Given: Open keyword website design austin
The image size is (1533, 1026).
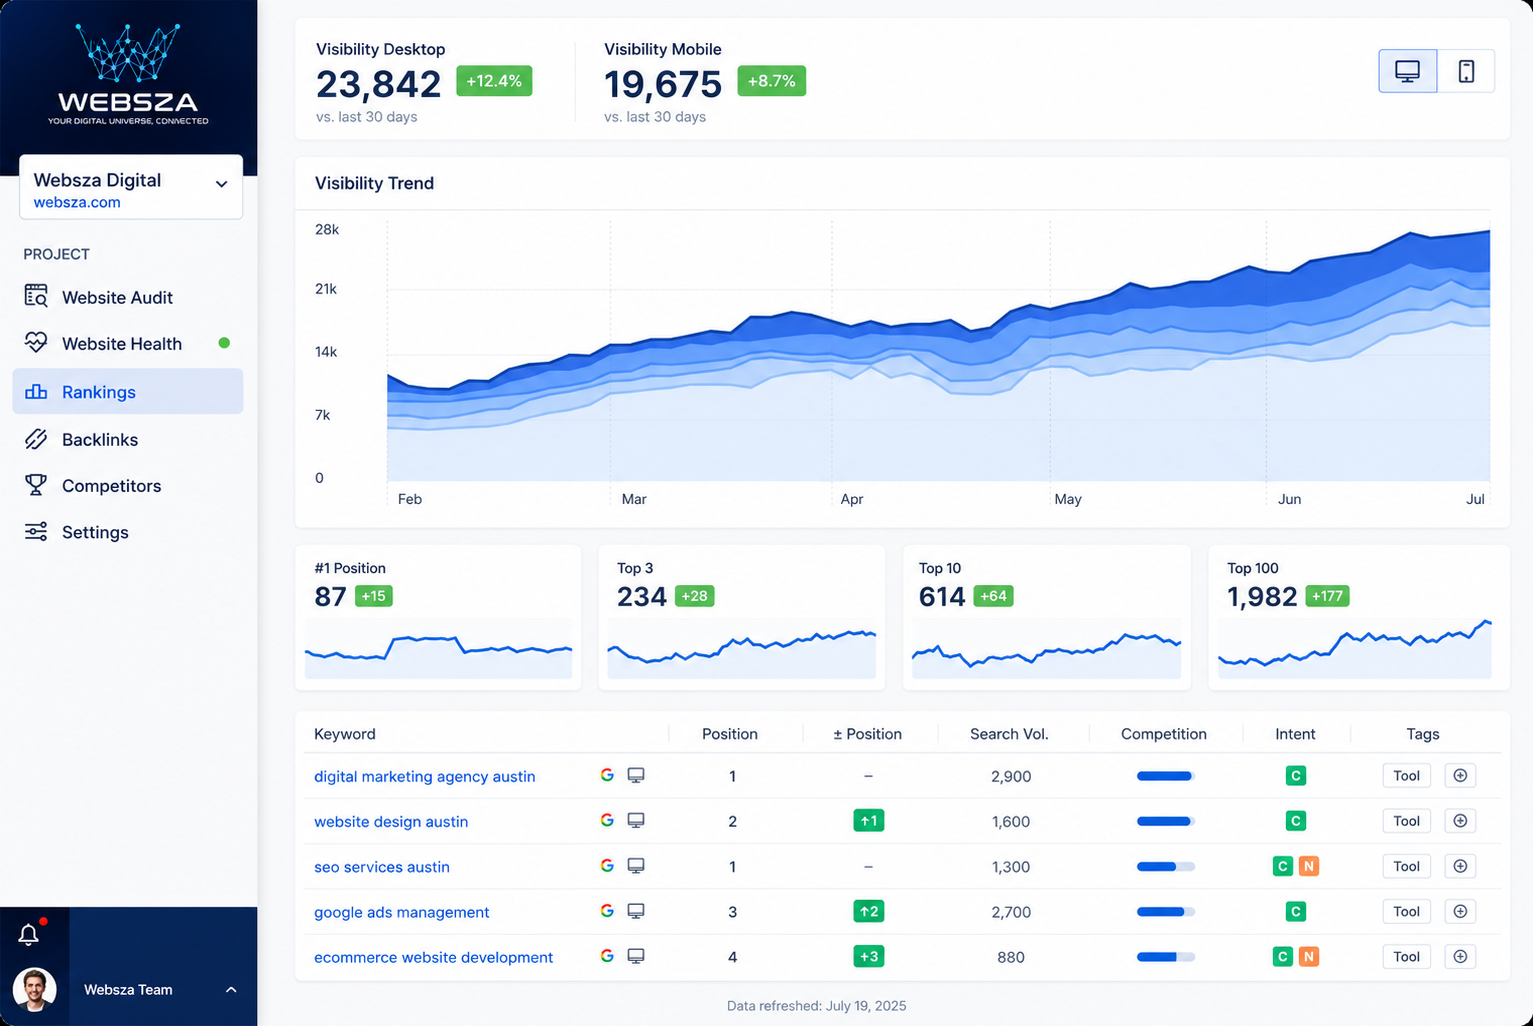Looking at the screenshot, I should pos(391,821).
